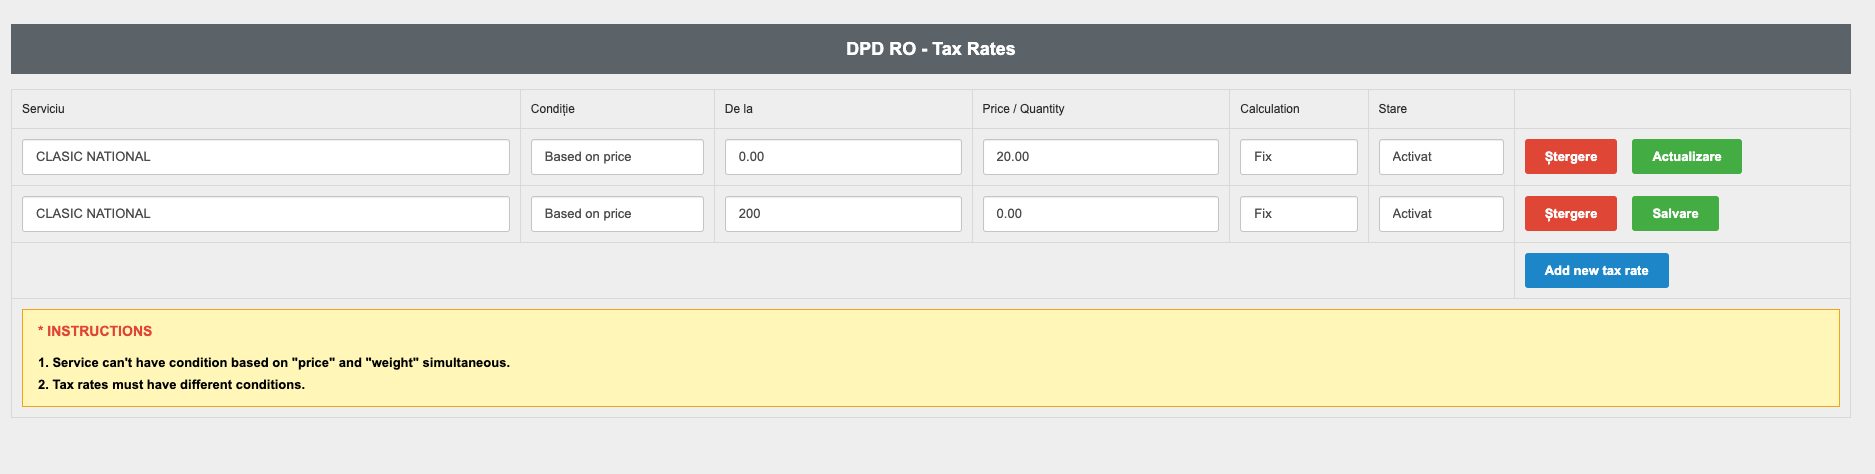Open Serviciu dropdown in the row with Salvare
1875x474 pixels.
pyautogui.click(x=265, y=214)
